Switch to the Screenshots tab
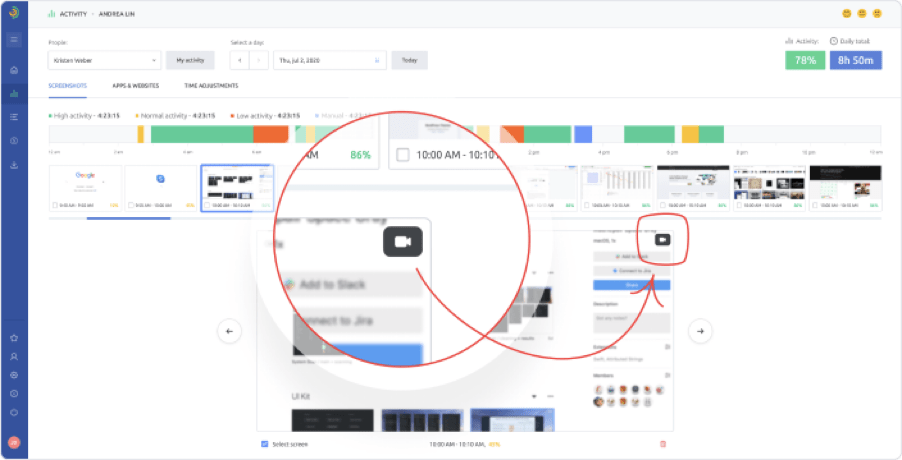 (67, 86)
